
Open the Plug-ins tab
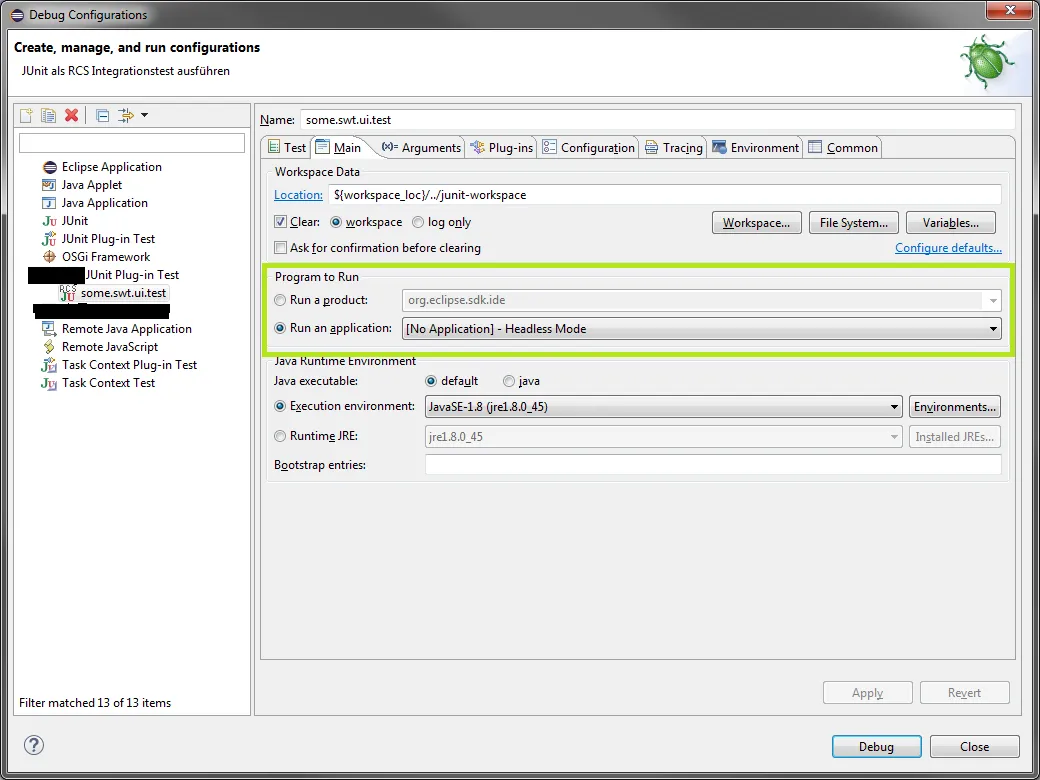point(501,148)
